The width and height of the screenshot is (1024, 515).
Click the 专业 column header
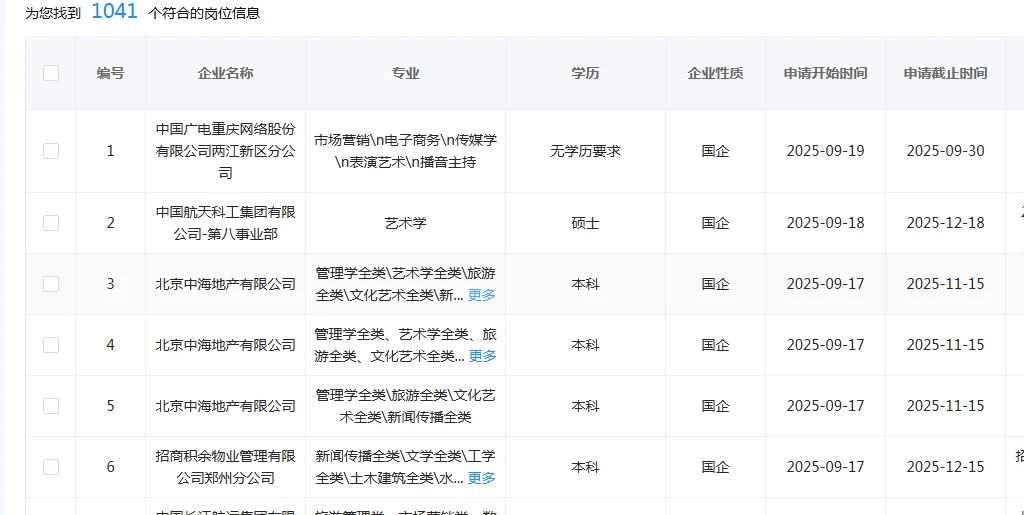click(406, 73)
